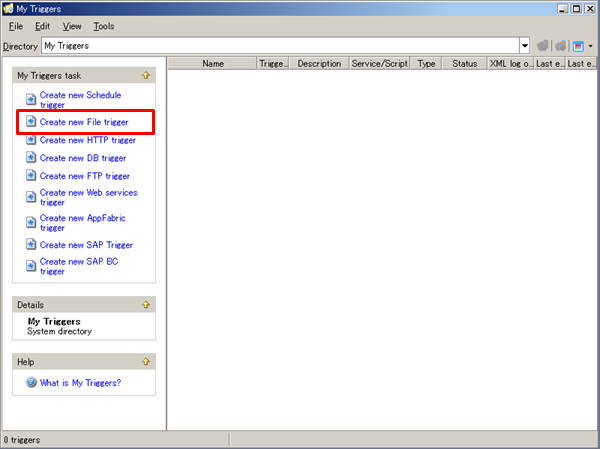This screenshot has width=600, height=449.
Task: Open What is My Triggers? help link
Action: 80,382
